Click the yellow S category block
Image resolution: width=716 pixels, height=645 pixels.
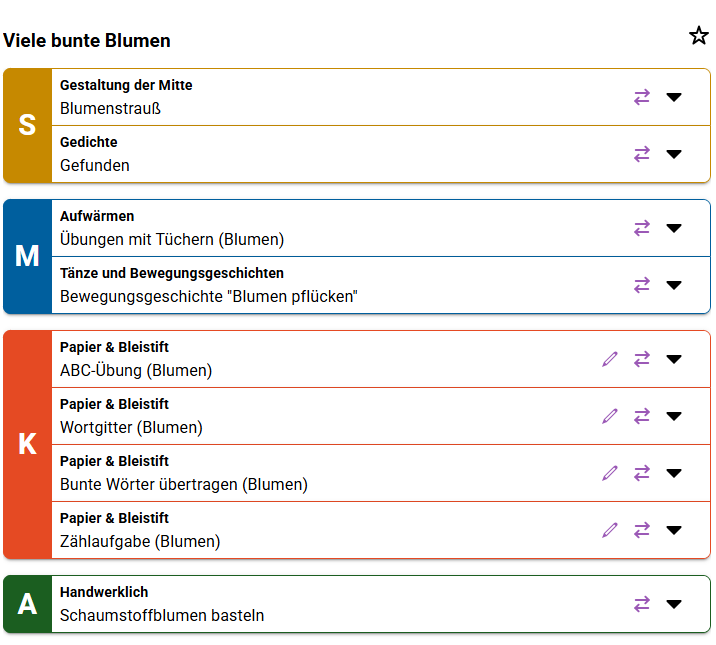tap(27, 126)
